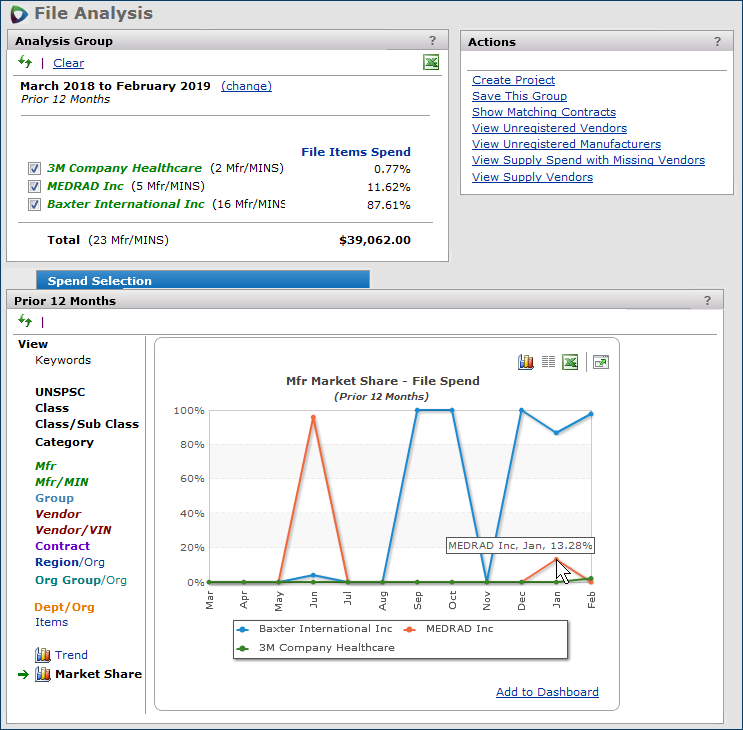The image size is (743, 730).
Task: Open help for Prior 12 Months panel
Action: point(707,300)
